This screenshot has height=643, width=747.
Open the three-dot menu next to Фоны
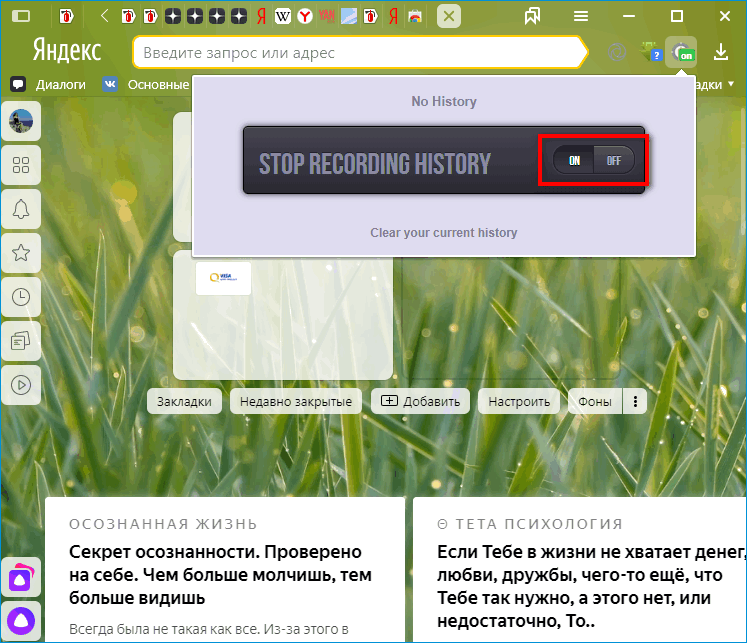(x=635, y=401)
